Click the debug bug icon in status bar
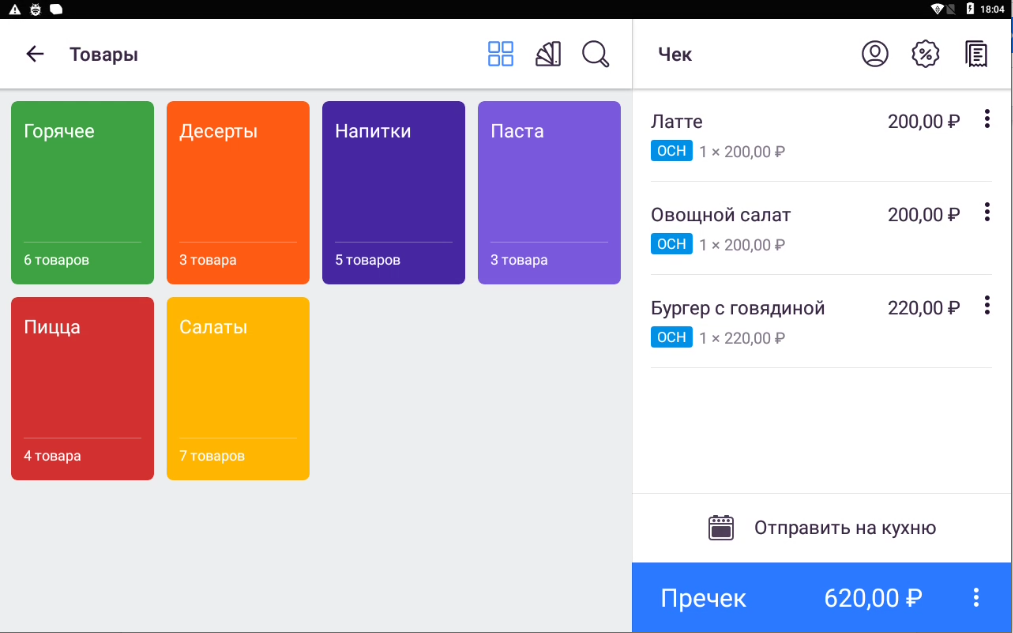Viewport: 1013px width, 633px height. click(x=36, y=9)
